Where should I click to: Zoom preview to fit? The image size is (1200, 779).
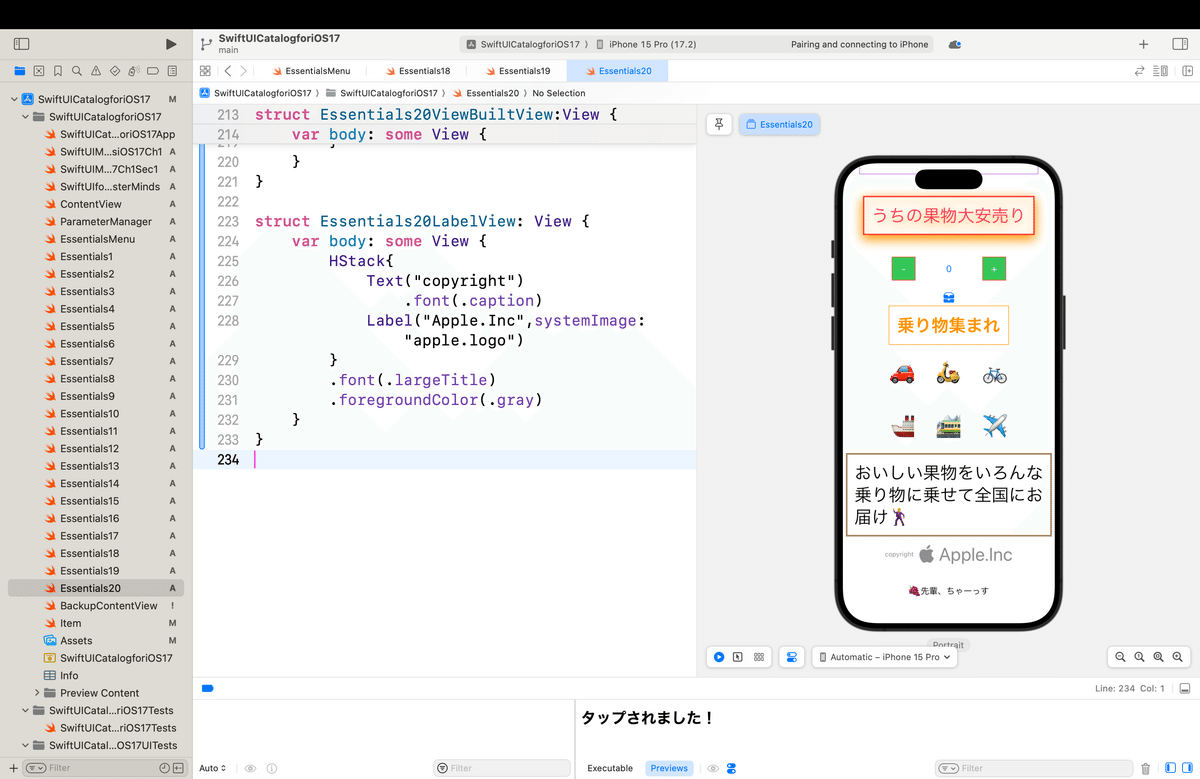1158,657
